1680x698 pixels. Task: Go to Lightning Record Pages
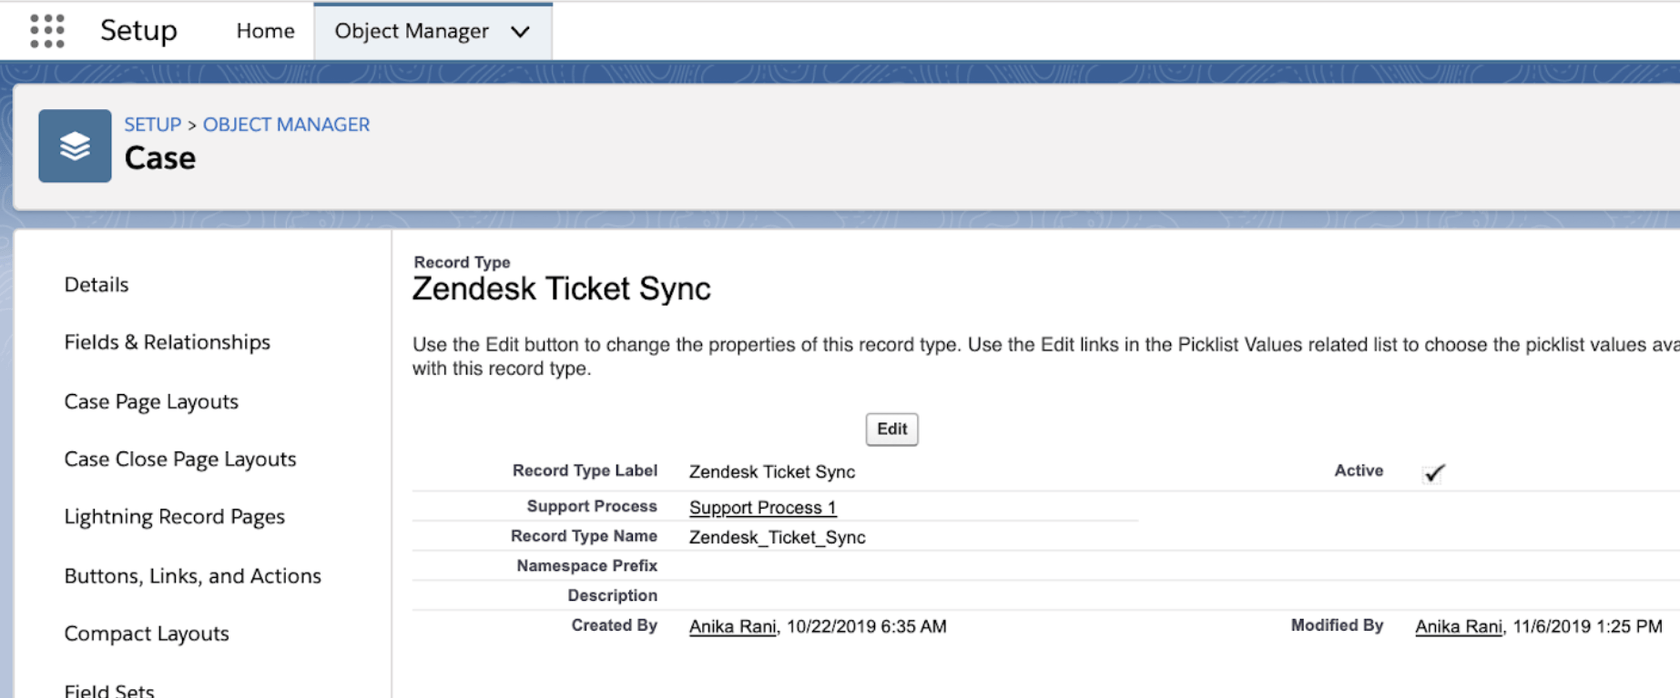point(174,517)
